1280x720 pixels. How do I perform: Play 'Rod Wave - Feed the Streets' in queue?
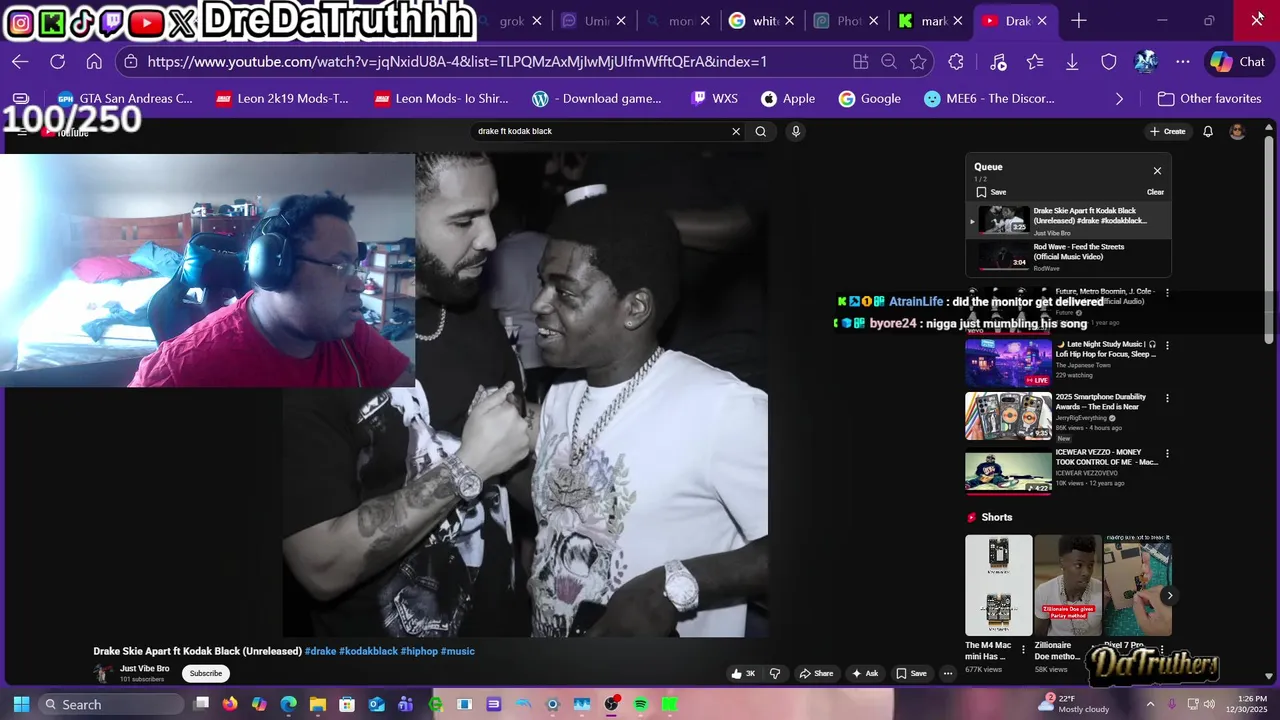tap(1068, 257)
